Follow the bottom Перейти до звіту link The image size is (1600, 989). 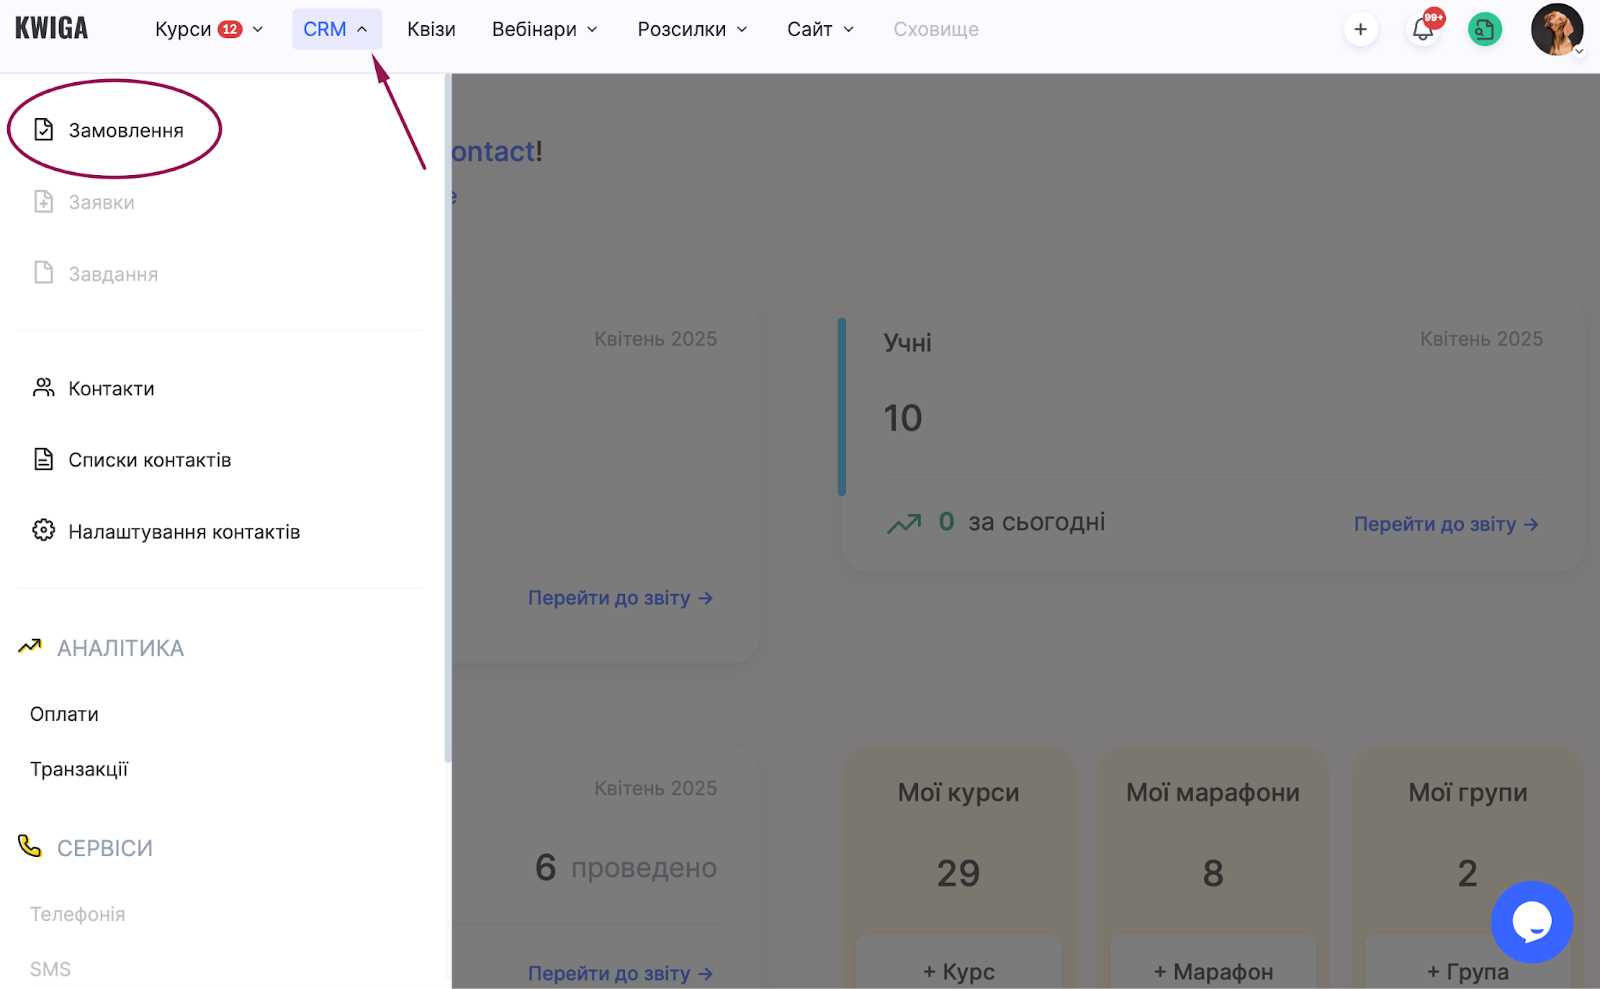click(620, 973)
